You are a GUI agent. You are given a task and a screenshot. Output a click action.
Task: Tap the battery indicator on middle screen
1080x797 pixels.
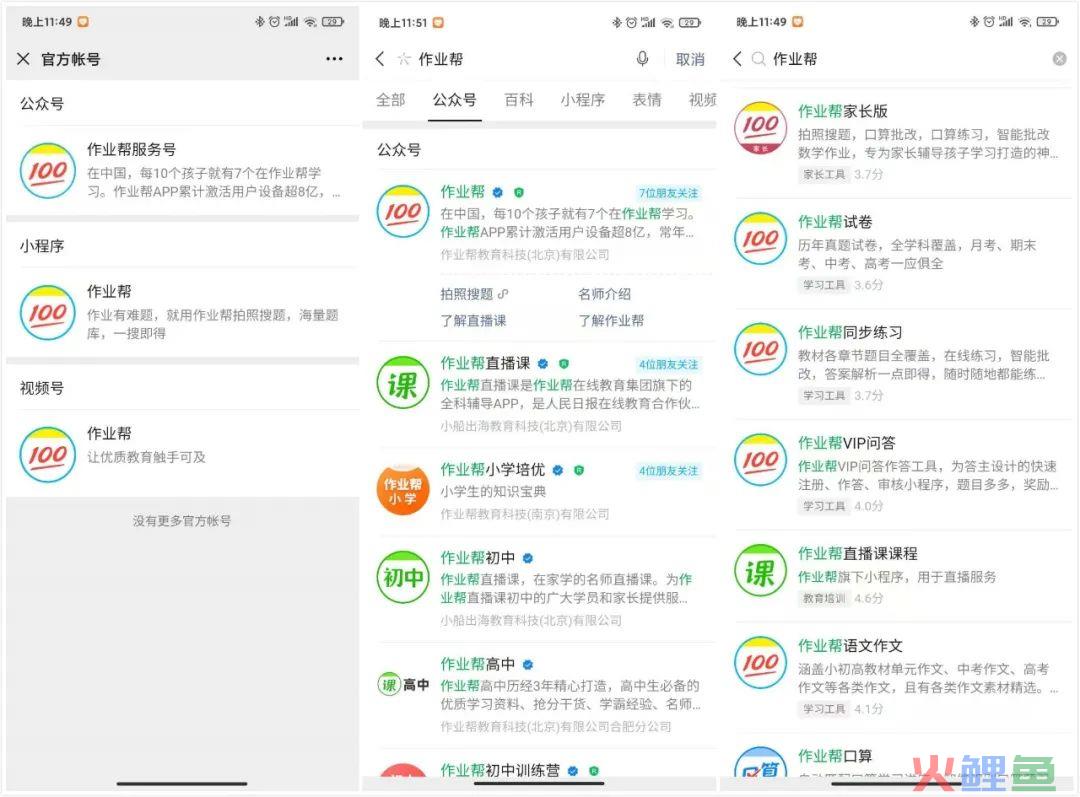tap(689, 23)
